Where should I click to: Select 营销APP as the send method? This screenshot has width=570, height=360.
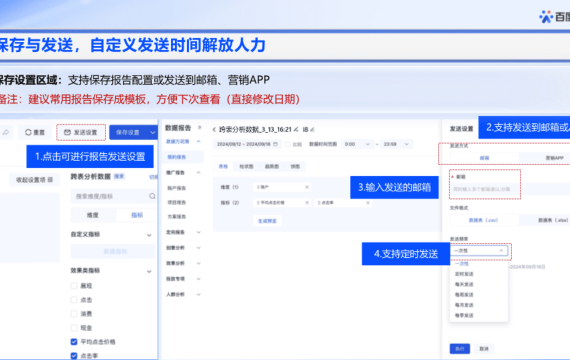tap(545, 158)
